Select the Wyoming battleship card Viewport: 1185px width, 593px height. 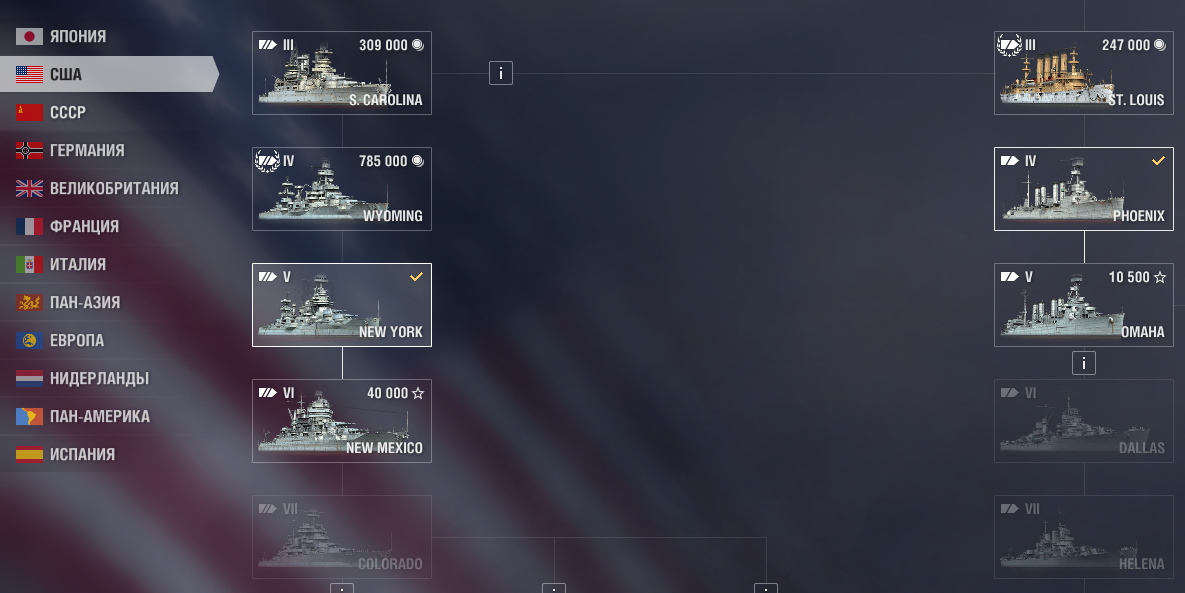342,189
